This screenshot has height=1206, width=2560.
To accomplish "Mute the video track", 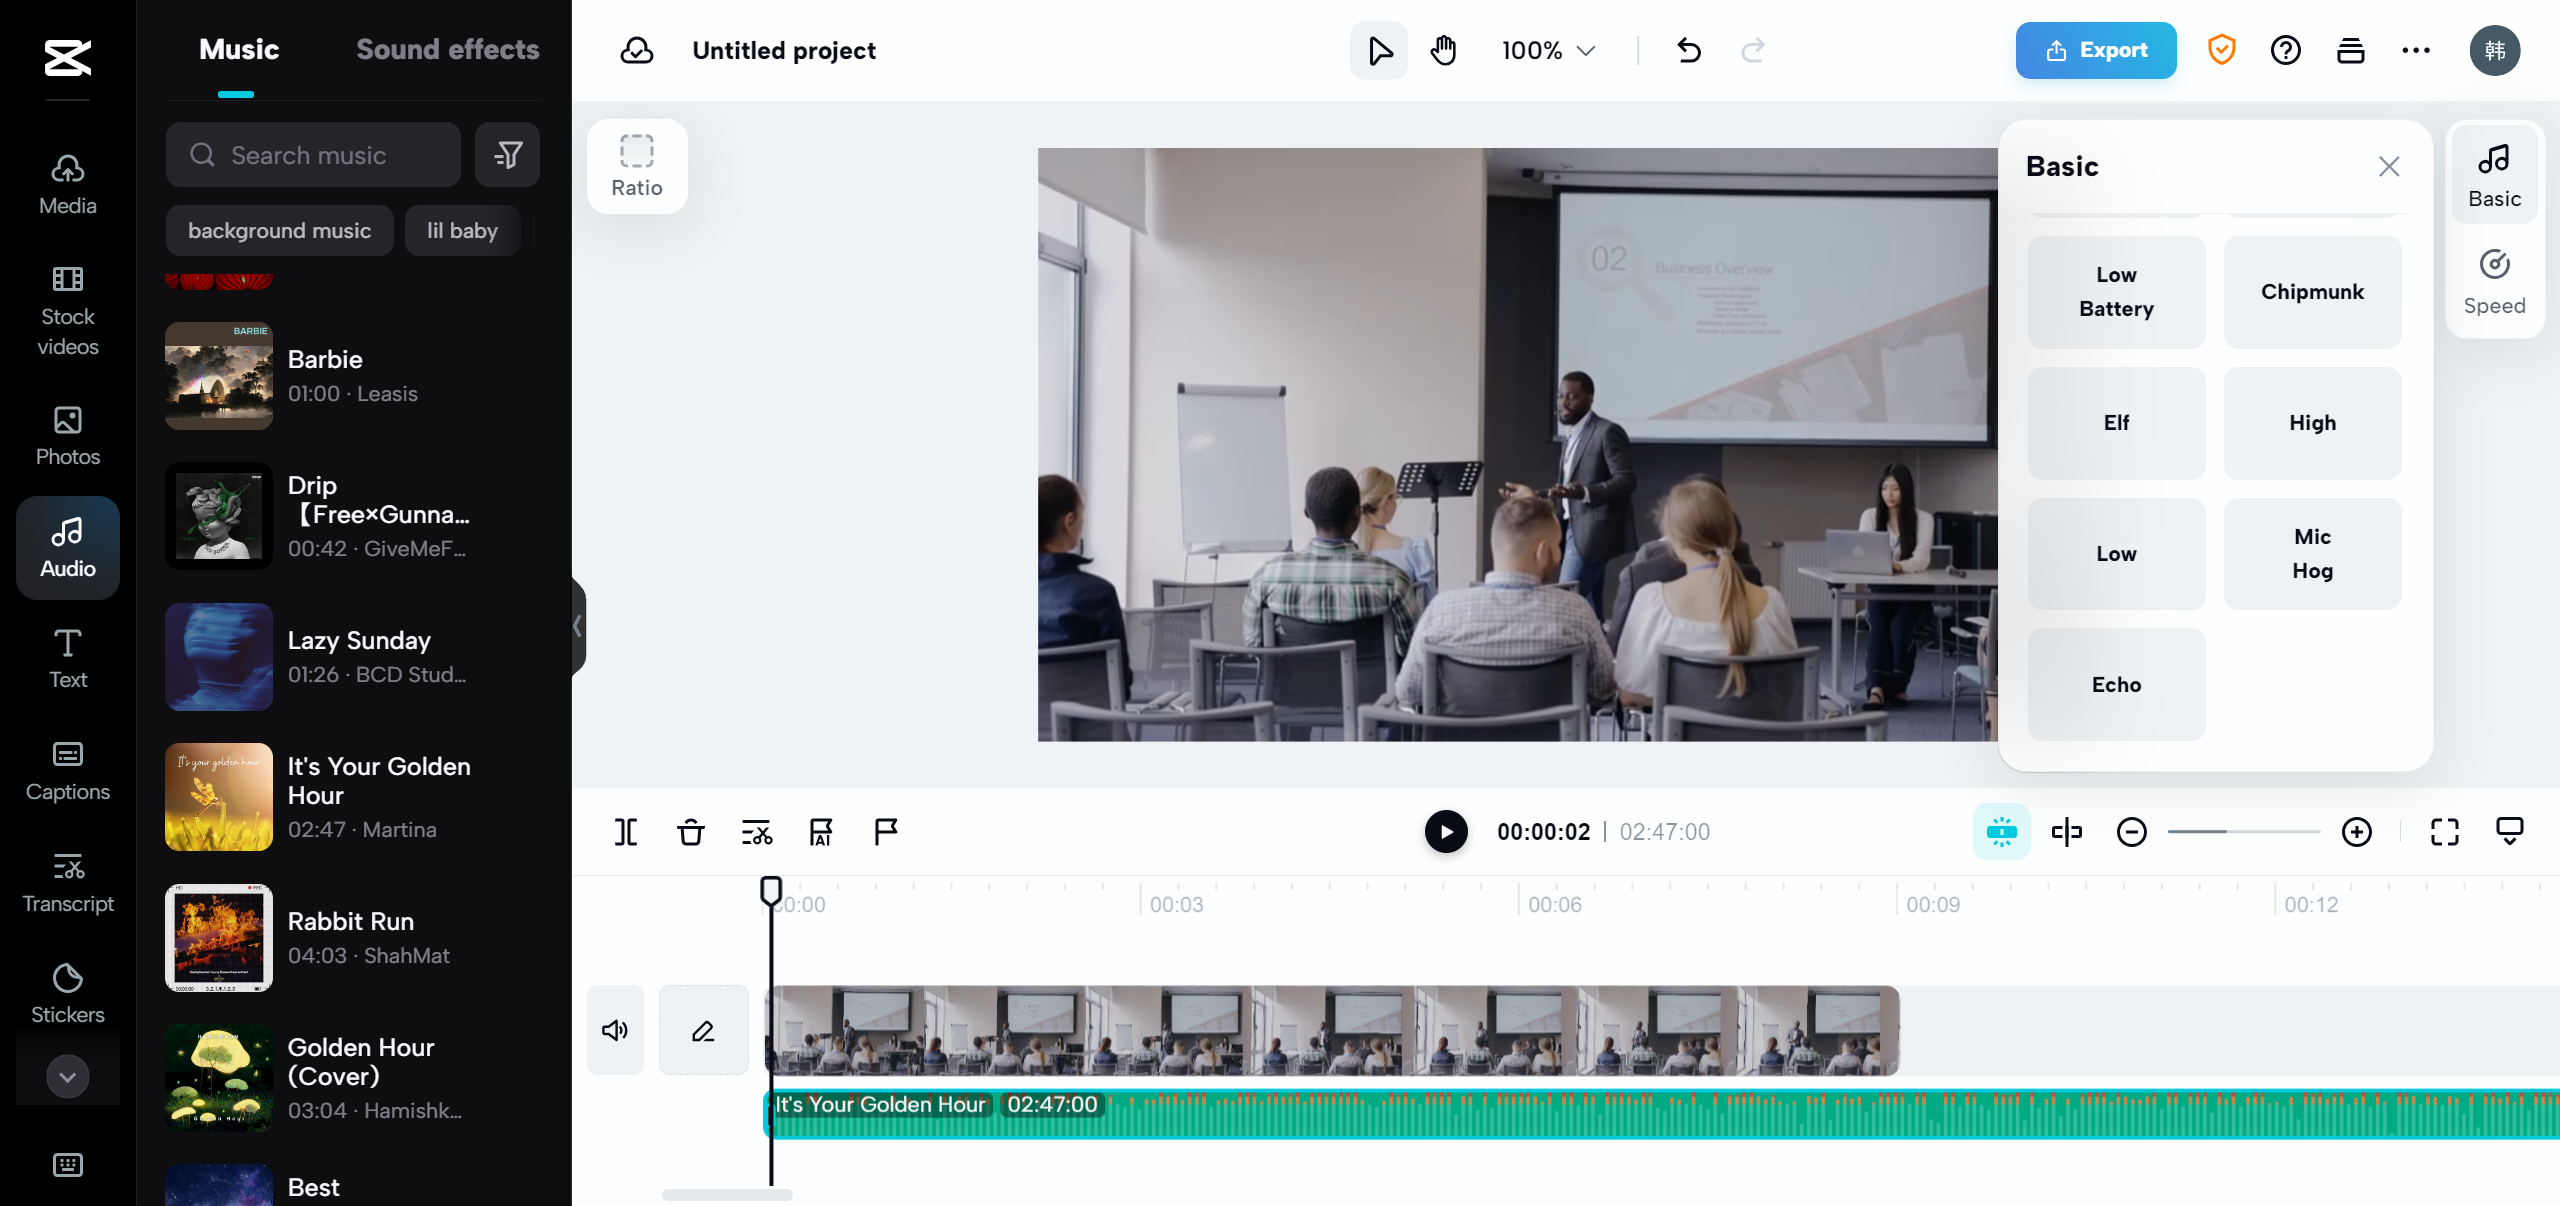I will tap(614, 1030).
